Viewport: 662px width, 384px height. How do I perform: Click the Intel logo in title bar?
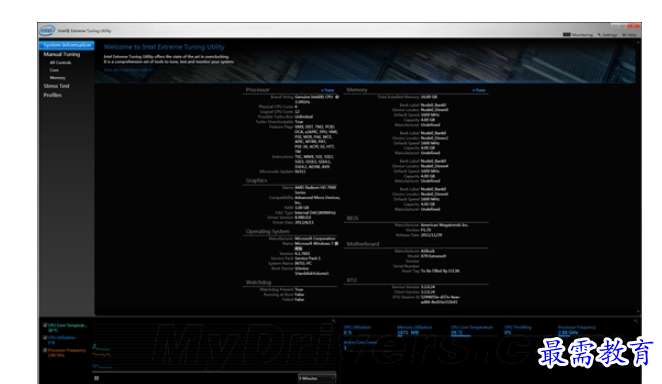point(47,30)
